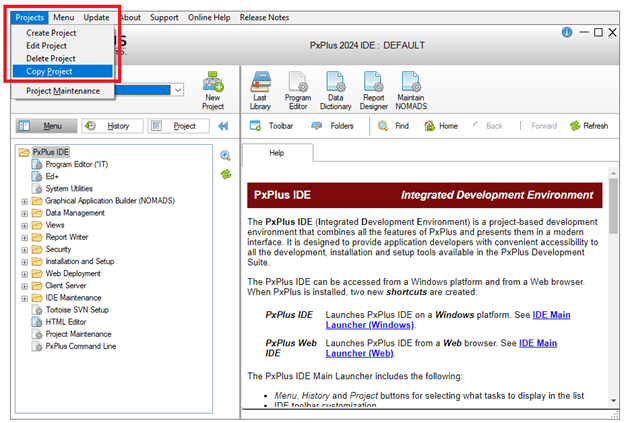The width and height of the screenshot is (624, 423).
Task: Open the About menu
Action: pyautogui.click(x=130, y=18)
